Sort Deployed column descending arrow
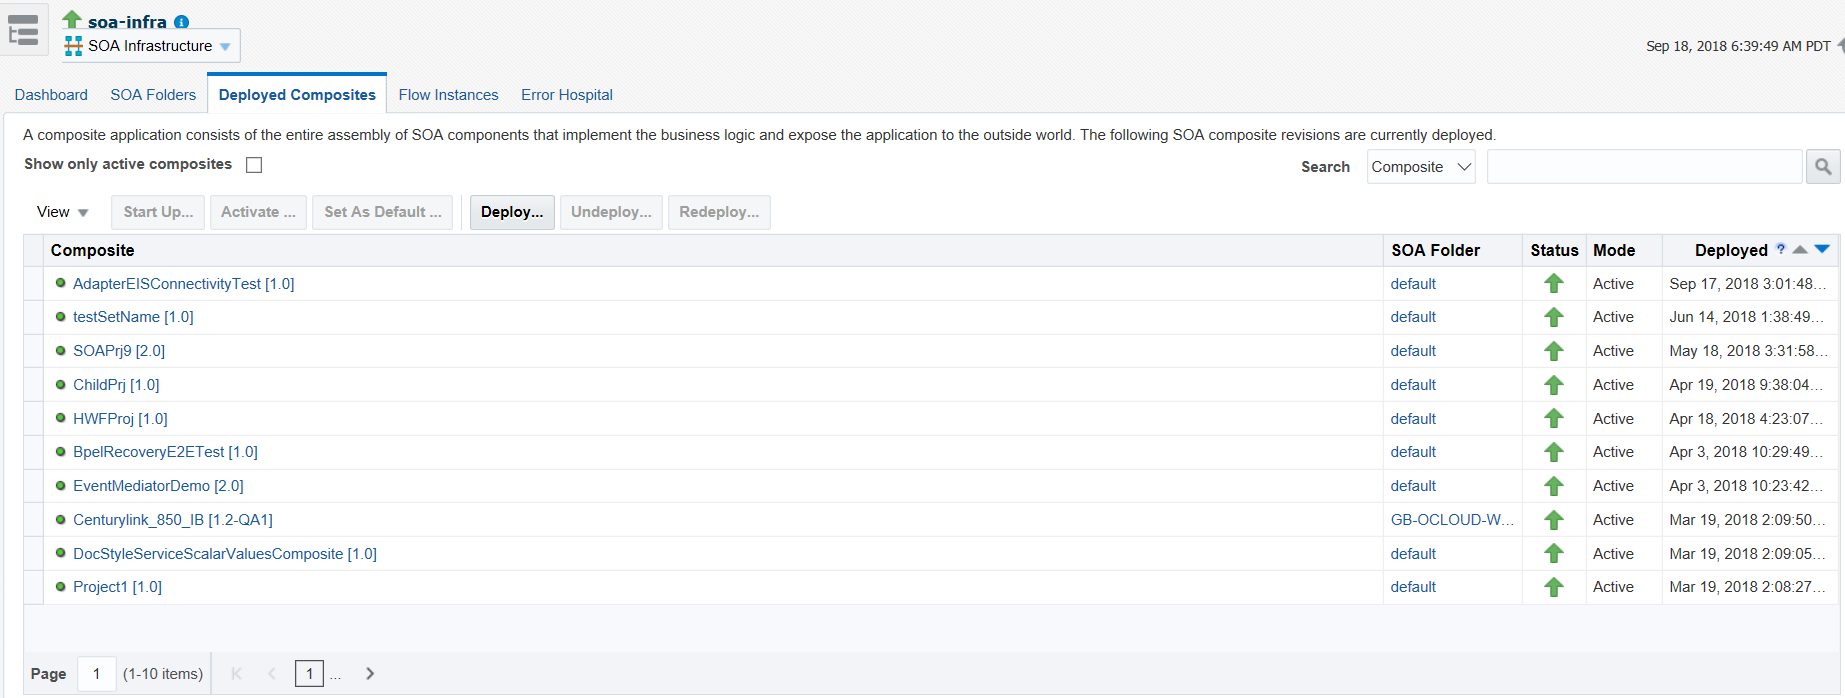1845x698 pixels. click(x=1822, y=249)
